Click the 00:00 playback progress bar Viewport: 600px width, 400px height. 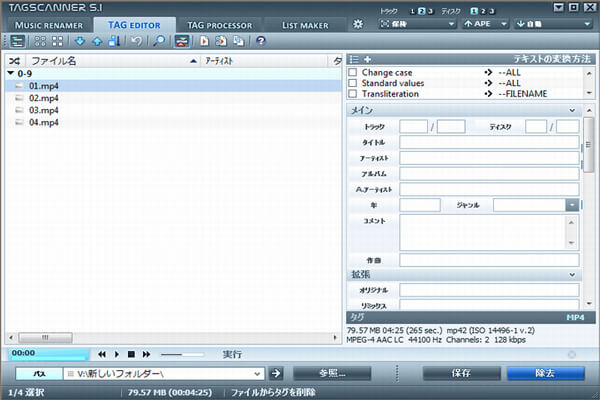(49, 354)
